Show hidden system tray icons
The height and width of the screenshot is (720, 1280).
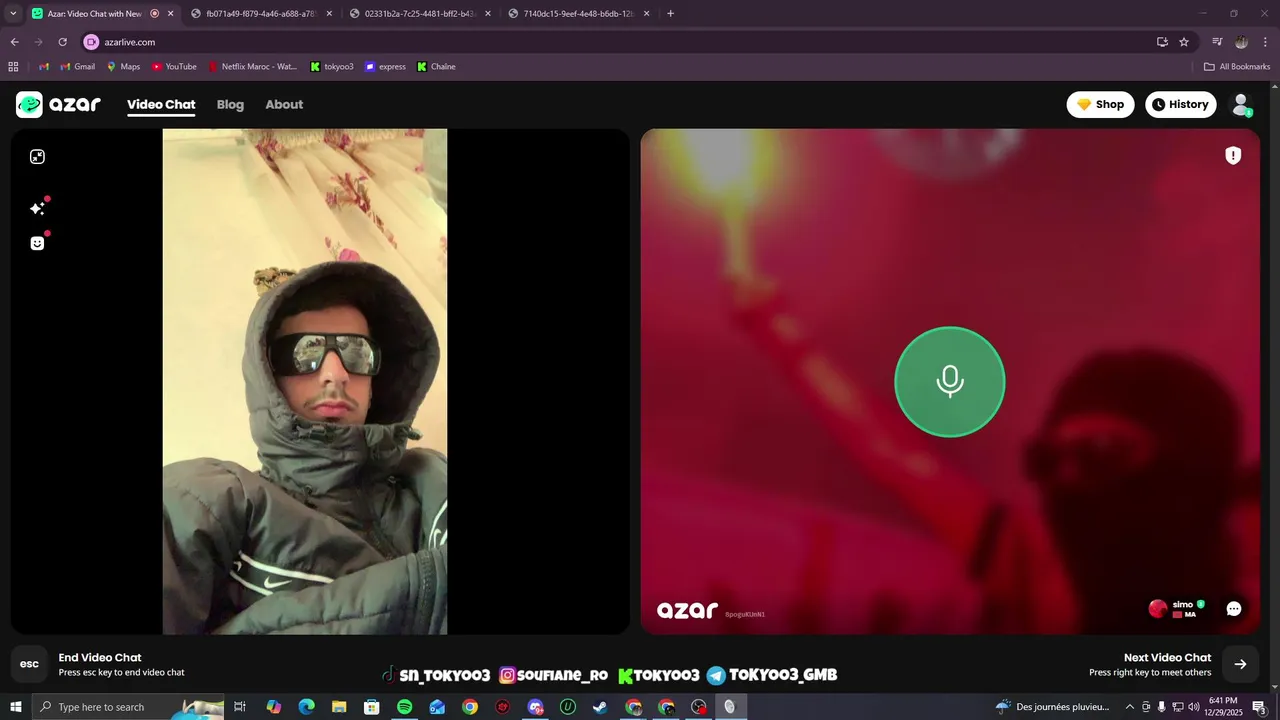[x=1130, y=707]
